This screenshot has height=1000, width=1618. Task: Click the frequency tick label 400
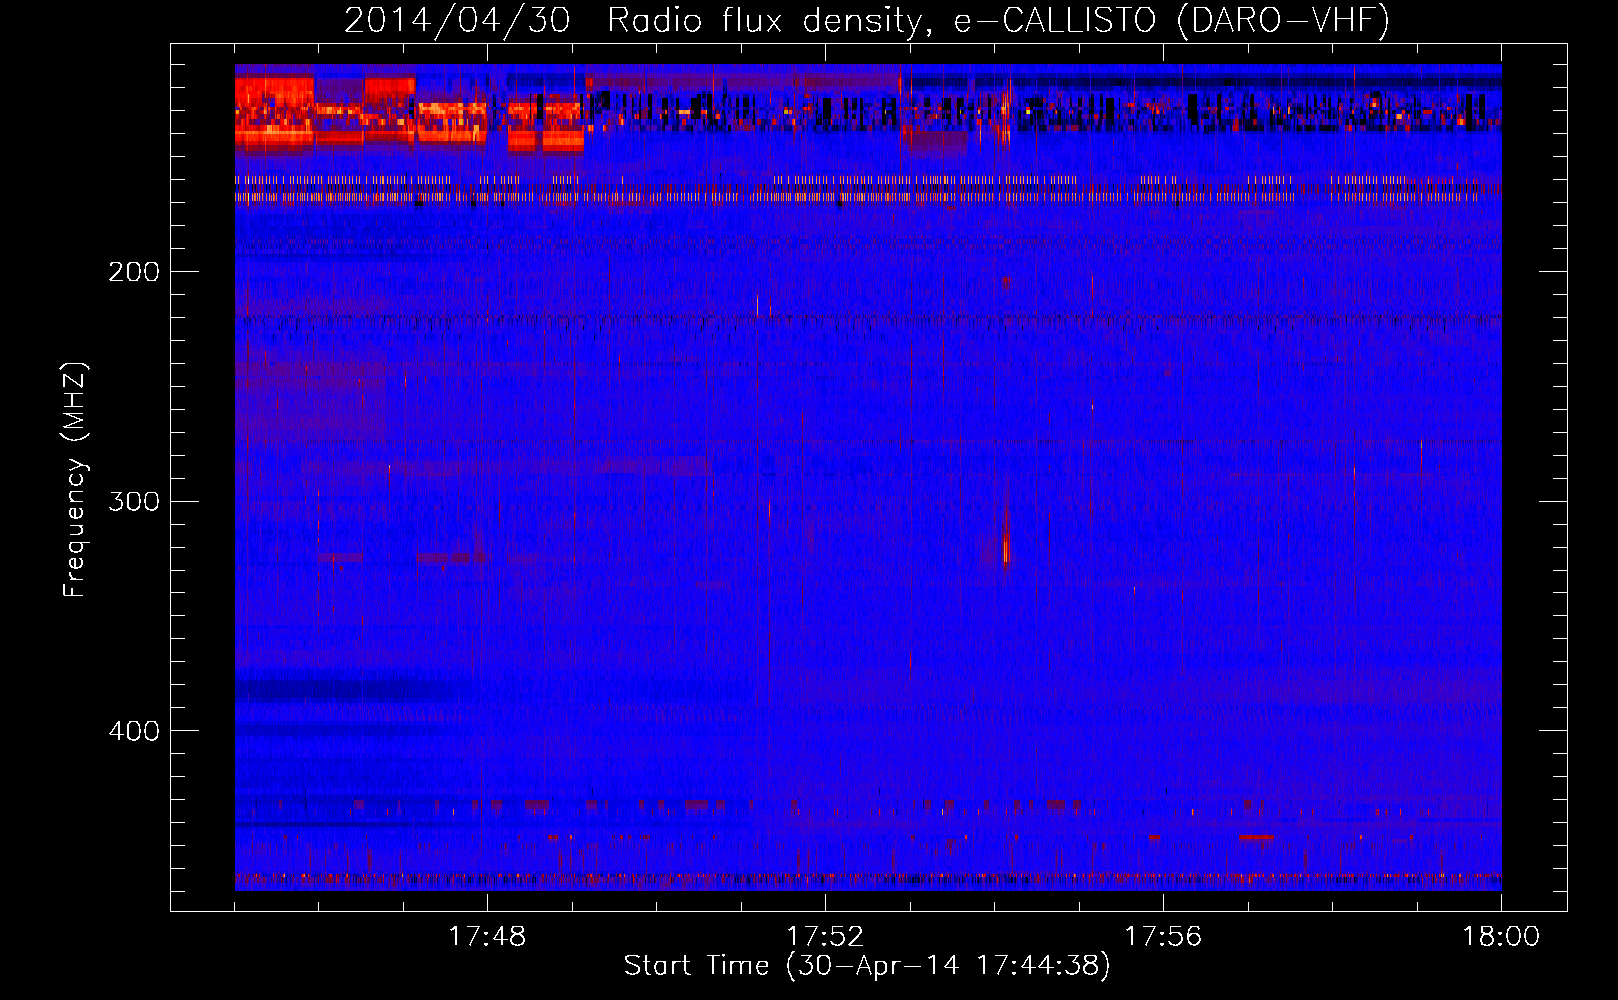tap(134, 731)
